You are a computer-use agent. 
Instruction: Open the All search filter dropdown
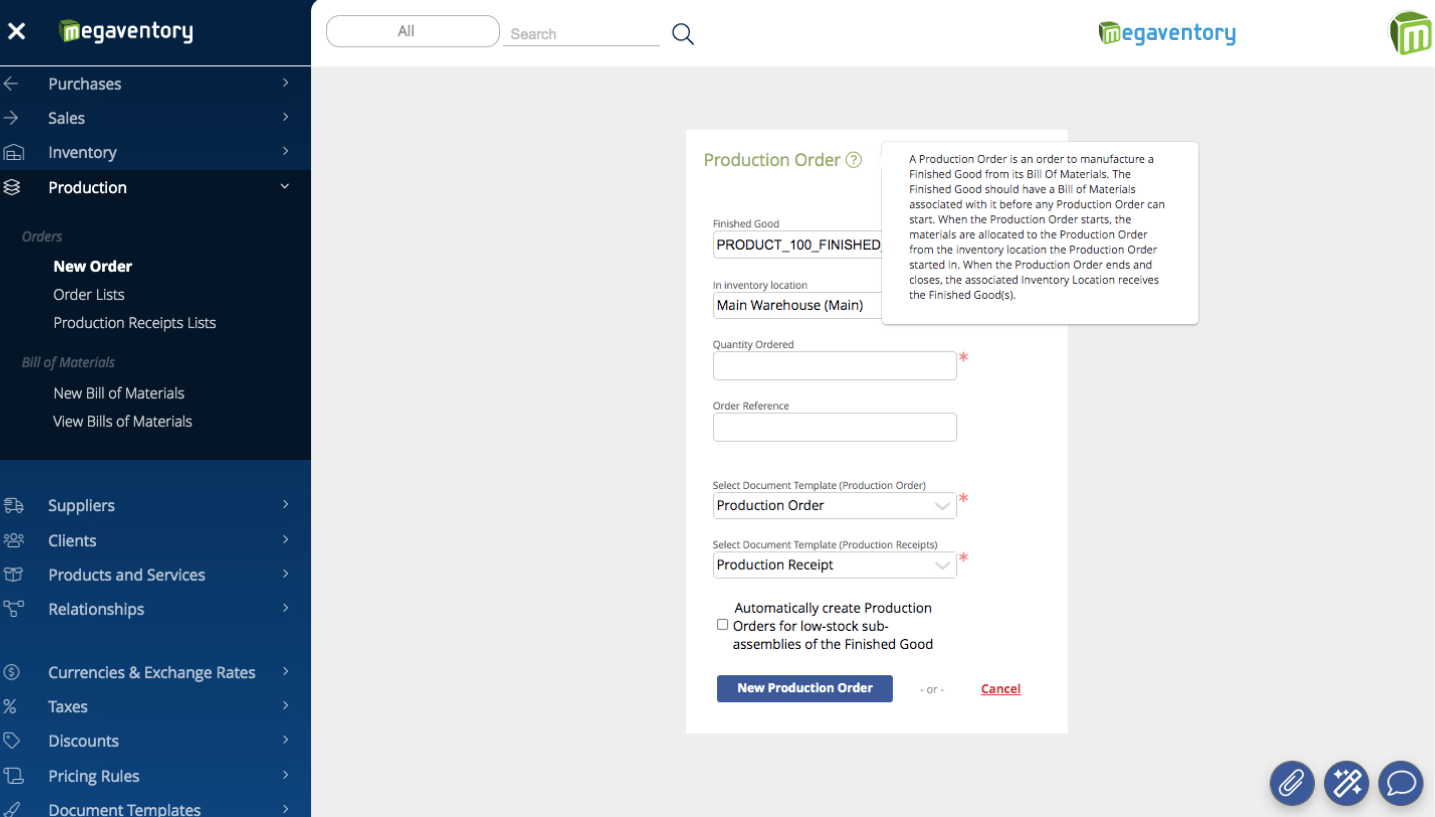(x=413, y=31)
